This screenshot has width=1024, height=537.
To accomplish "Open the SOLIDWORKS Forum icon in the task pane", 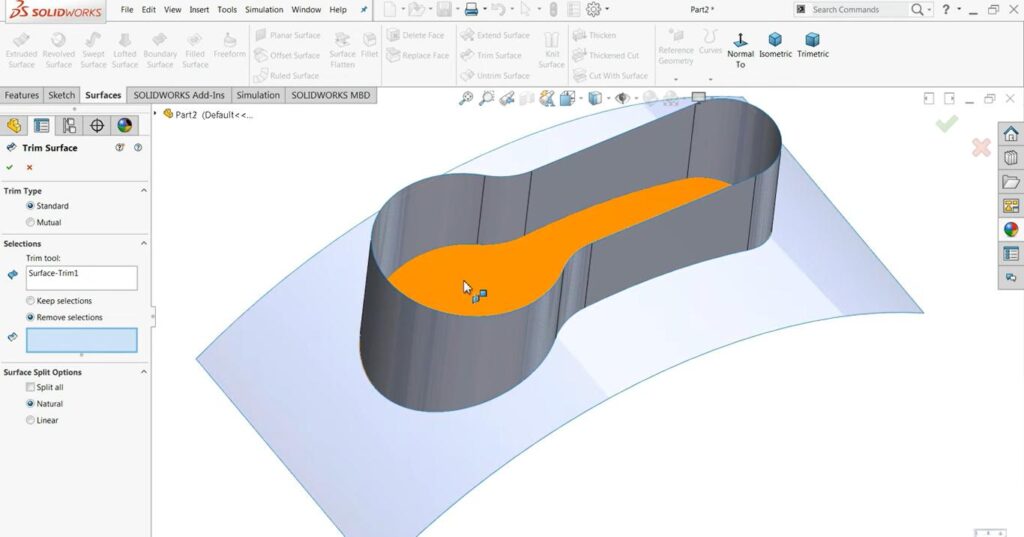I will (1011, 278).
